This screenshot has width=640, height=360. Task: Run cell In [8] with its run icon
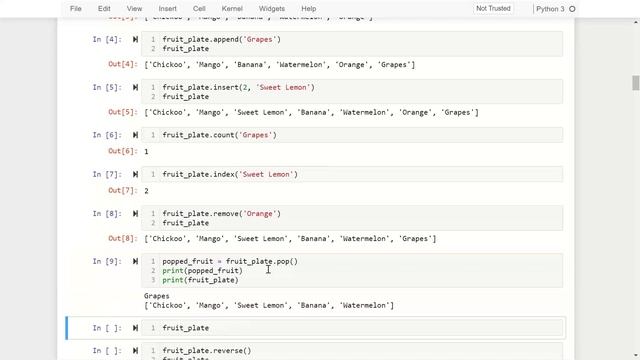tap(135, 214)
